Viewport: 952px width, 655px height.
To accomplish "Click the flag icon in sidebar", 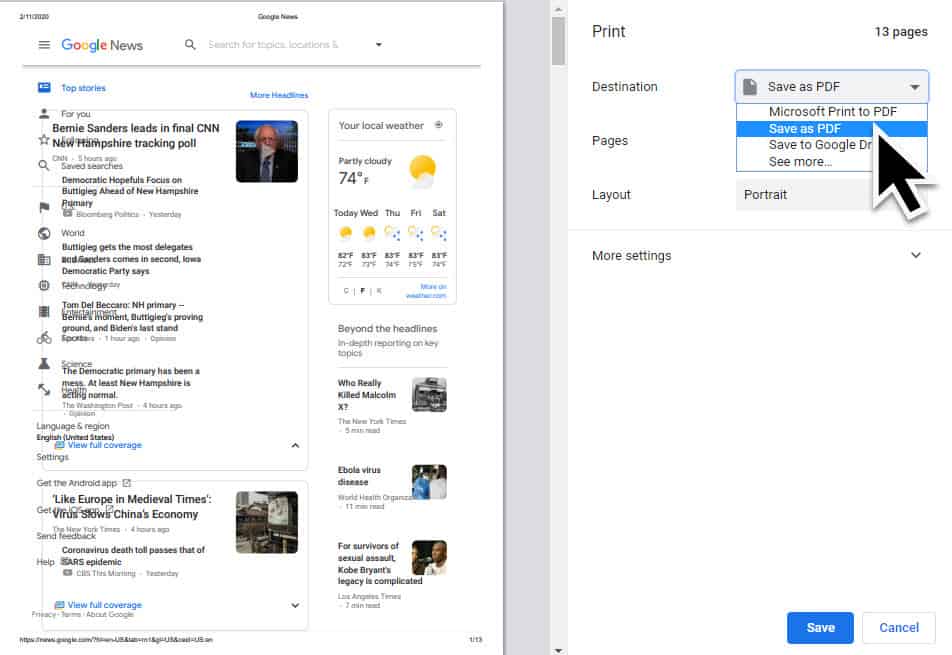I will click(x=44, y=207).
